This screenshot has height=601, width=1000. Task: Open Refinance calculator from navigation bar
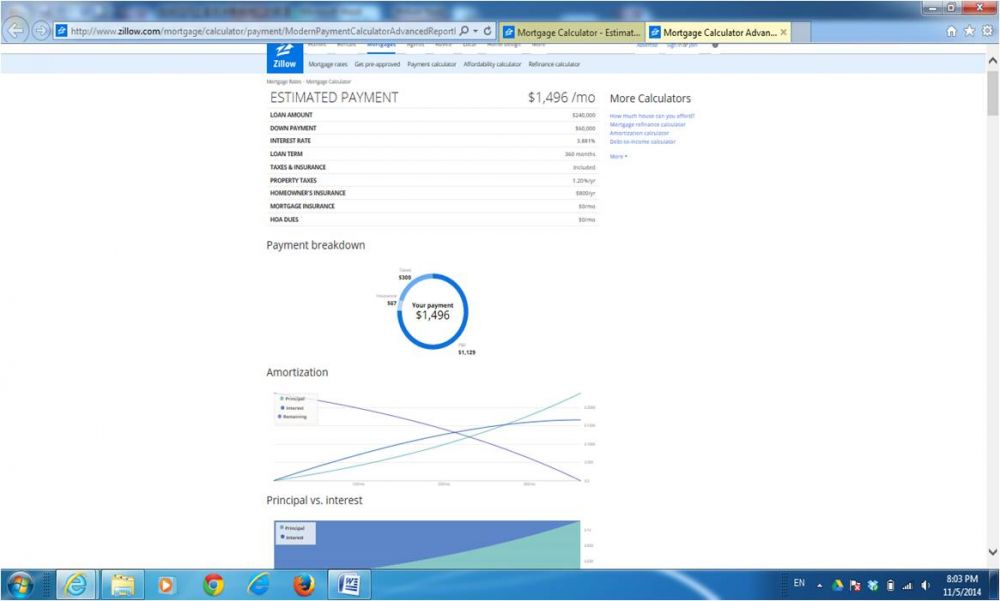(x=554, y=64)
